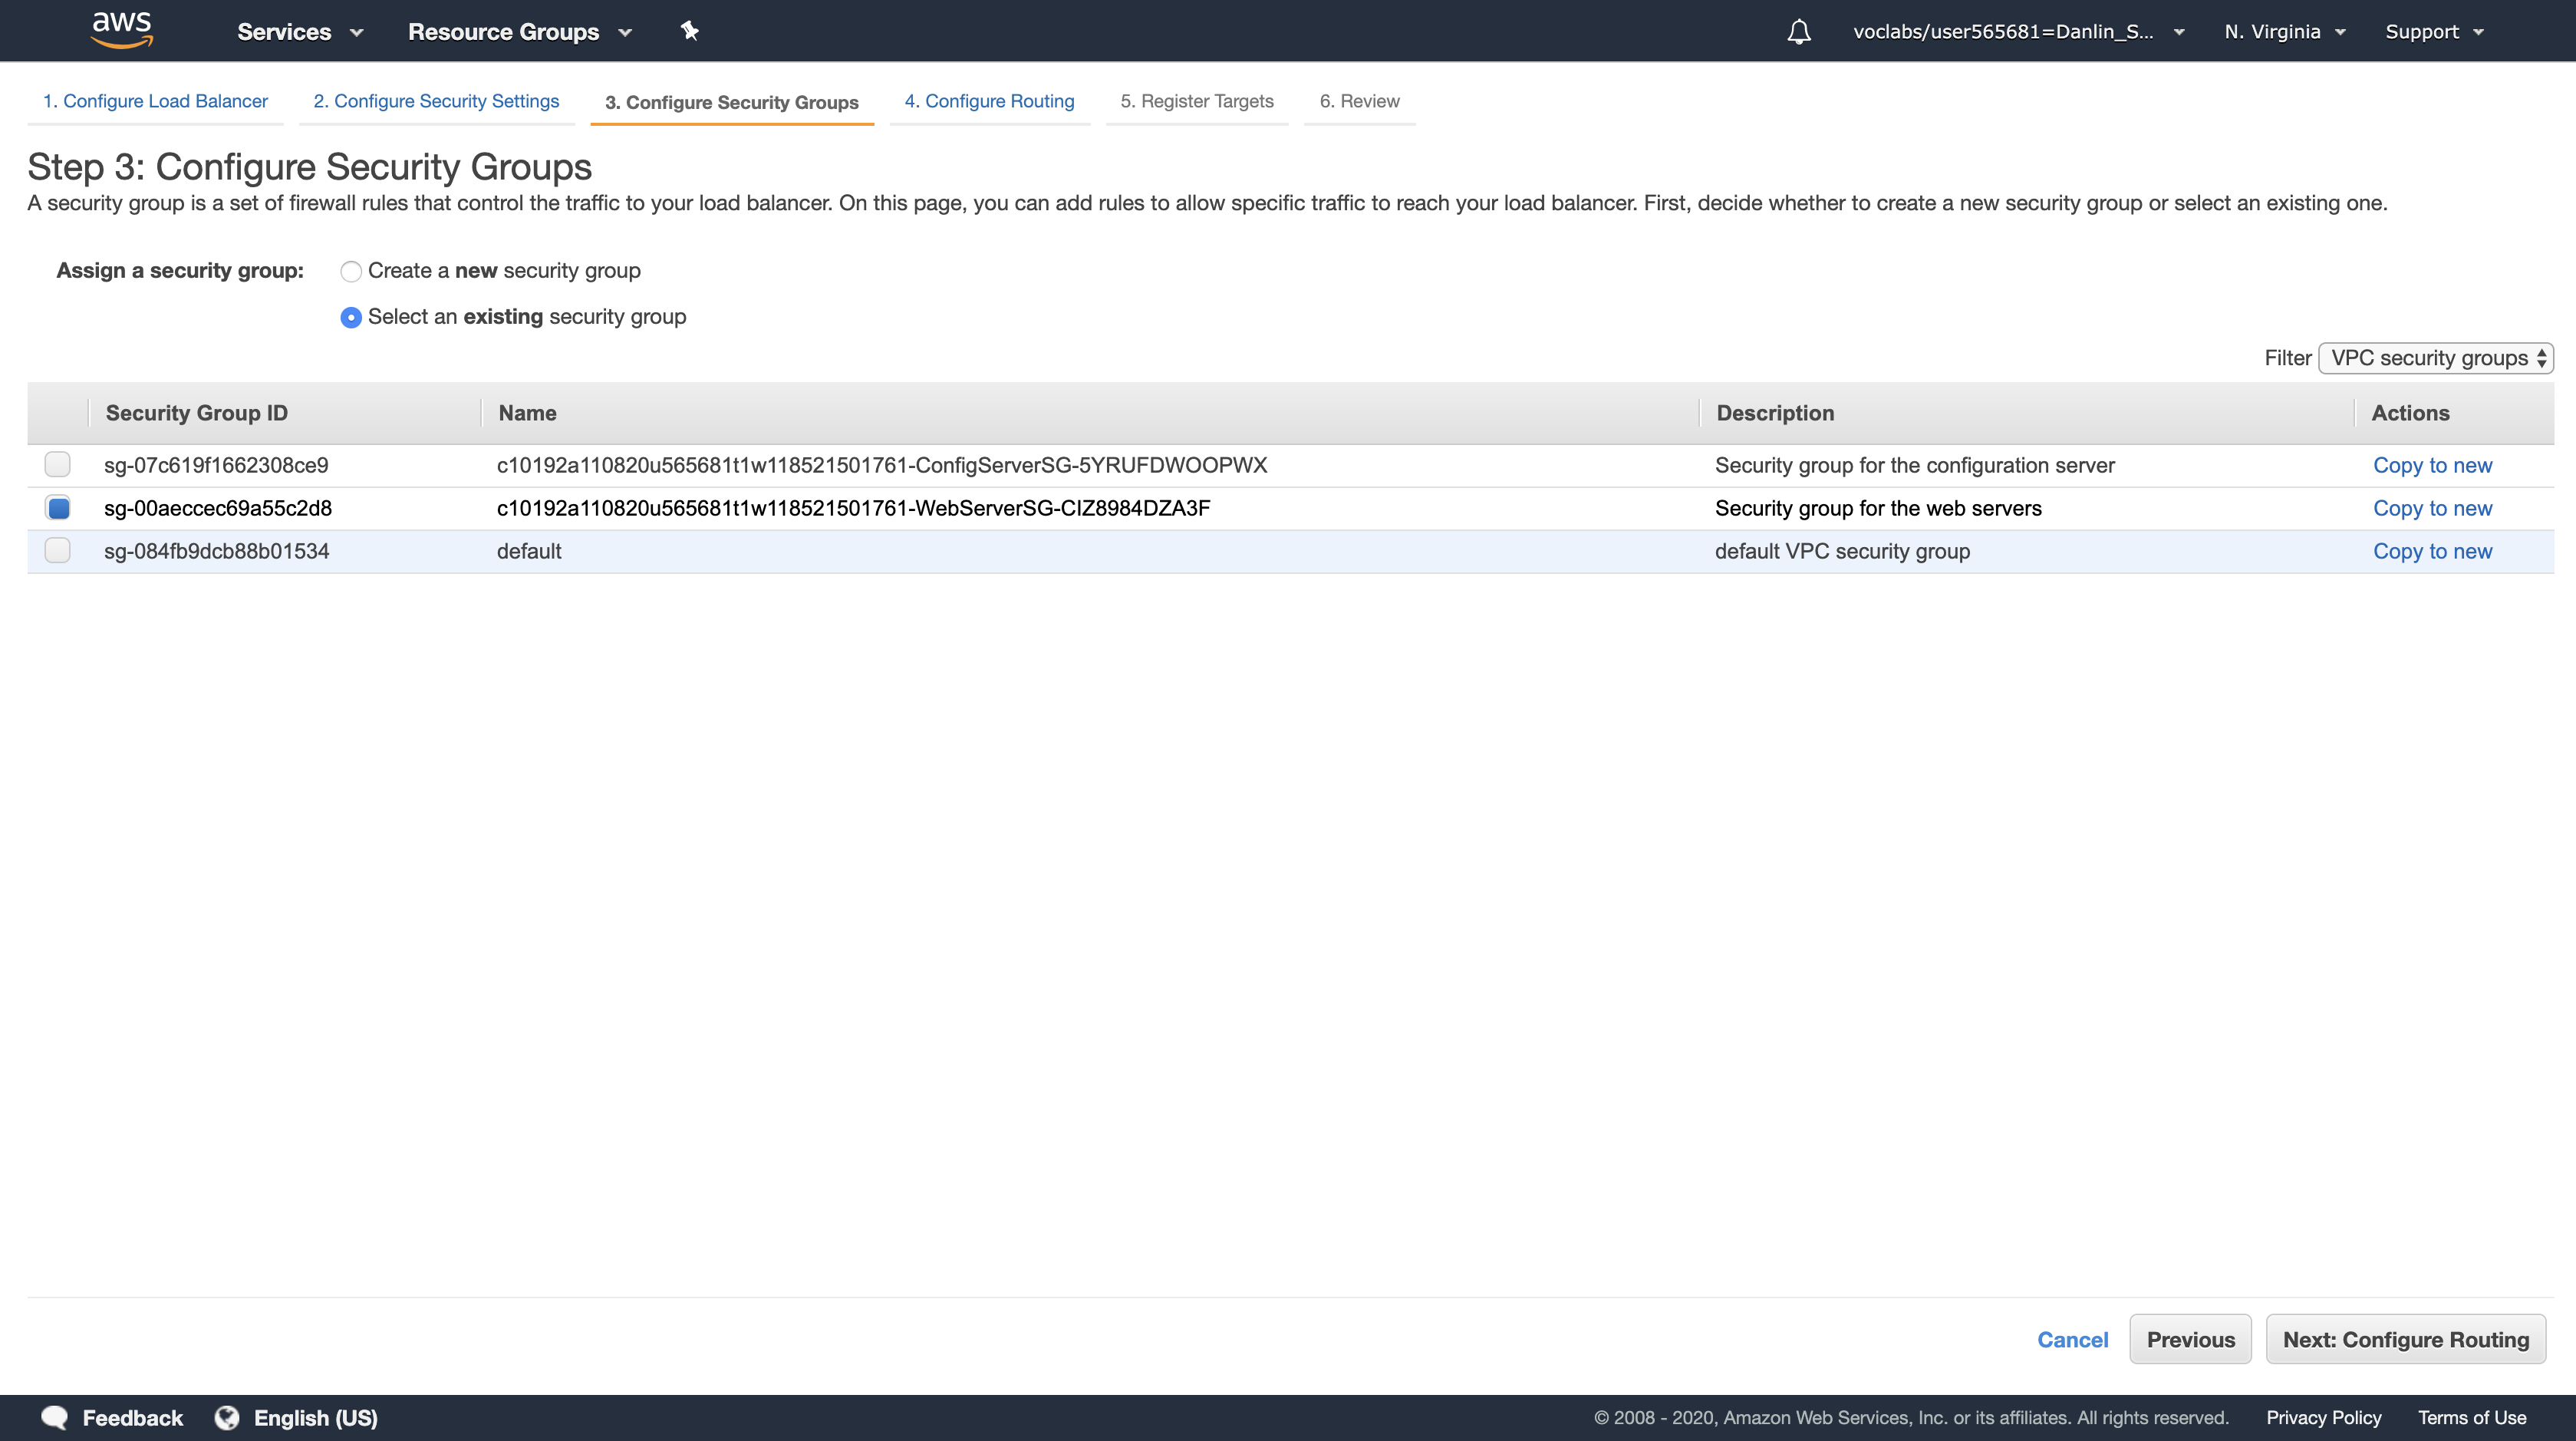Go to Configure Load Balancer step tab
This screenshot has width=2576, height=1441.
[x=155, y=101]
